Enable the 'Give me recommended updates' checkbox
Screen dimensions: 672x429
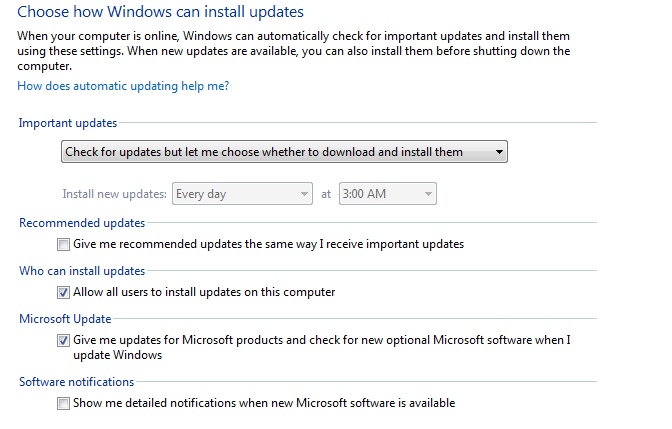63,245
